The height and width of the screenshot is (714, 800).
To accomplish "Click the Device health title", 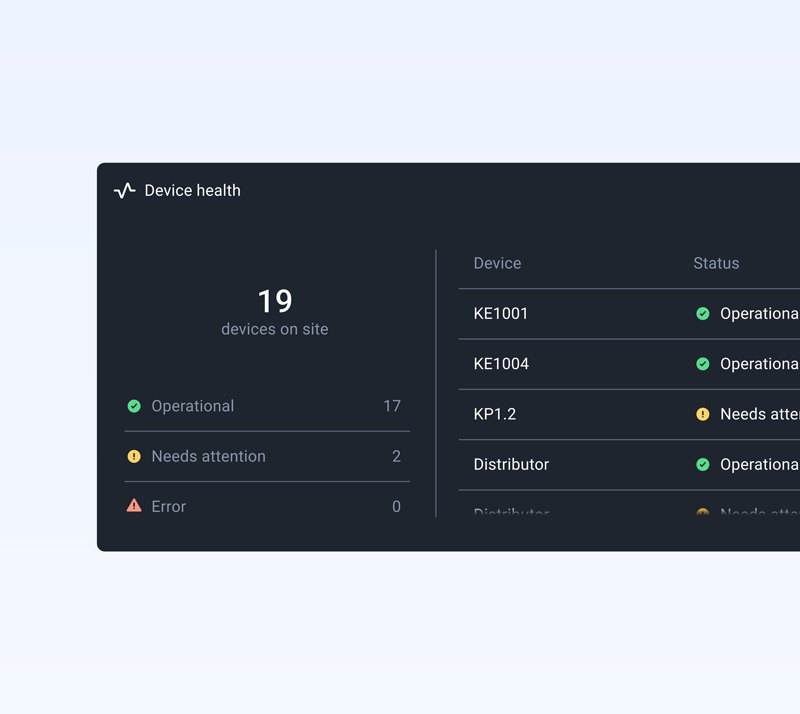I will 192,190.
